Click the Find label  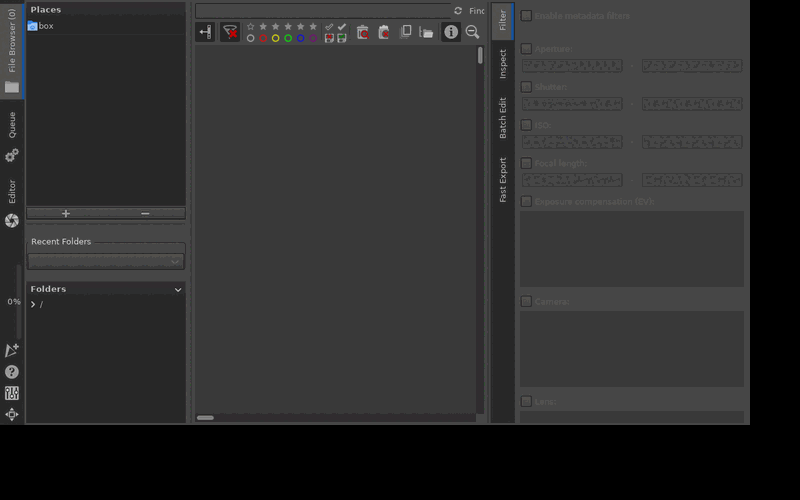tap(477, 11)
